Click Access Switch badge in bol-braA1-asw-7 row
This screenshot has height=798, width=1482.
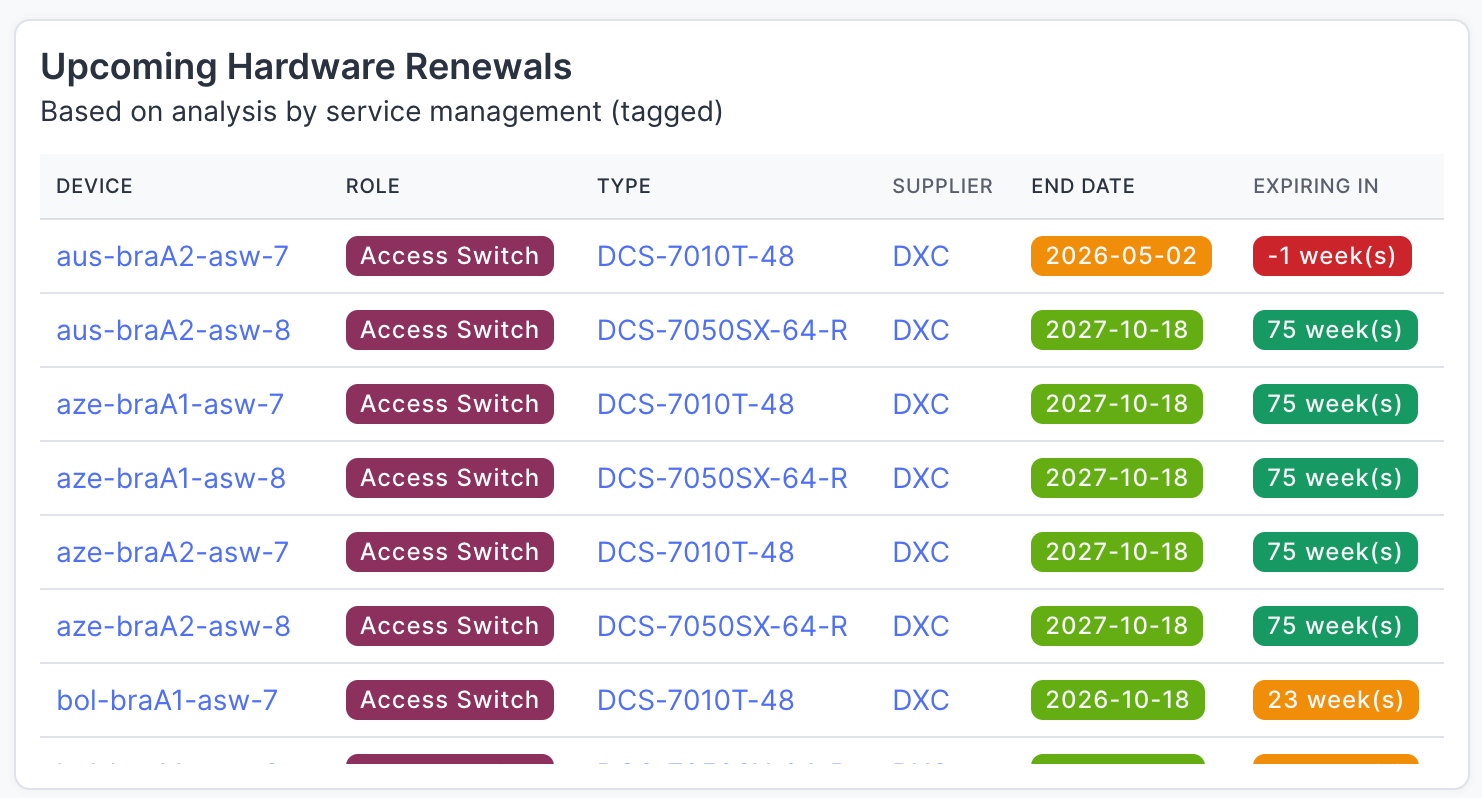point(450,700)
